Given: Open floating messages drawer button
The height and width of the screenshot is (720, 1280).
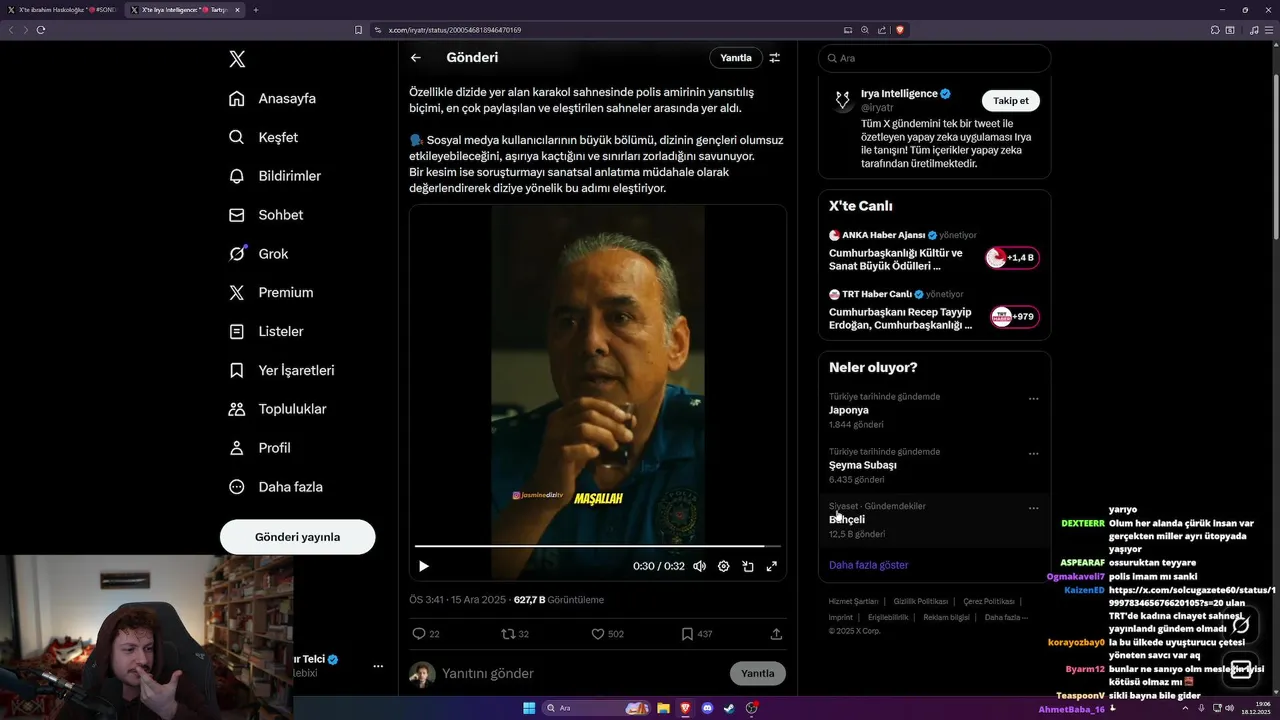Looking at the screenshot, I should [x=1241, y=669].
